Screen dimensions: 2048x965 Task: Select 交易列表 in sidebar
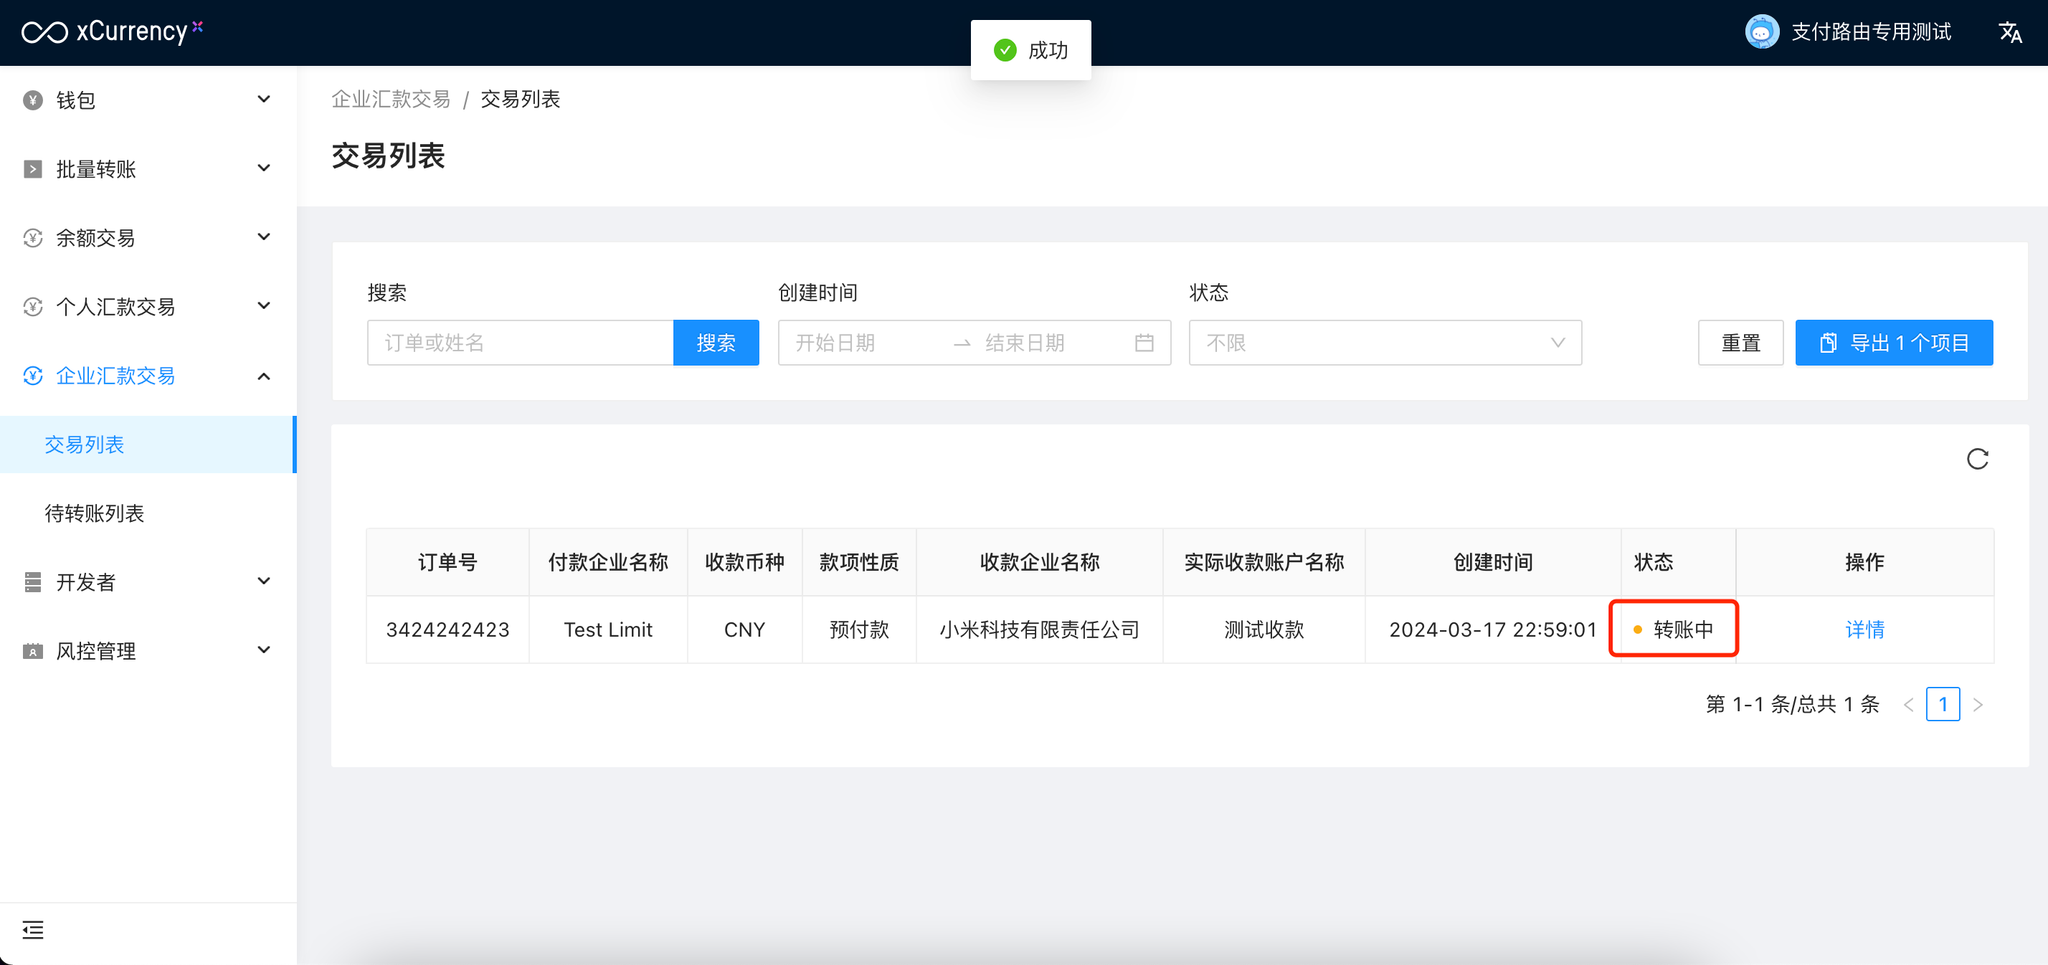pyautogui.click(x=85, y=445)
